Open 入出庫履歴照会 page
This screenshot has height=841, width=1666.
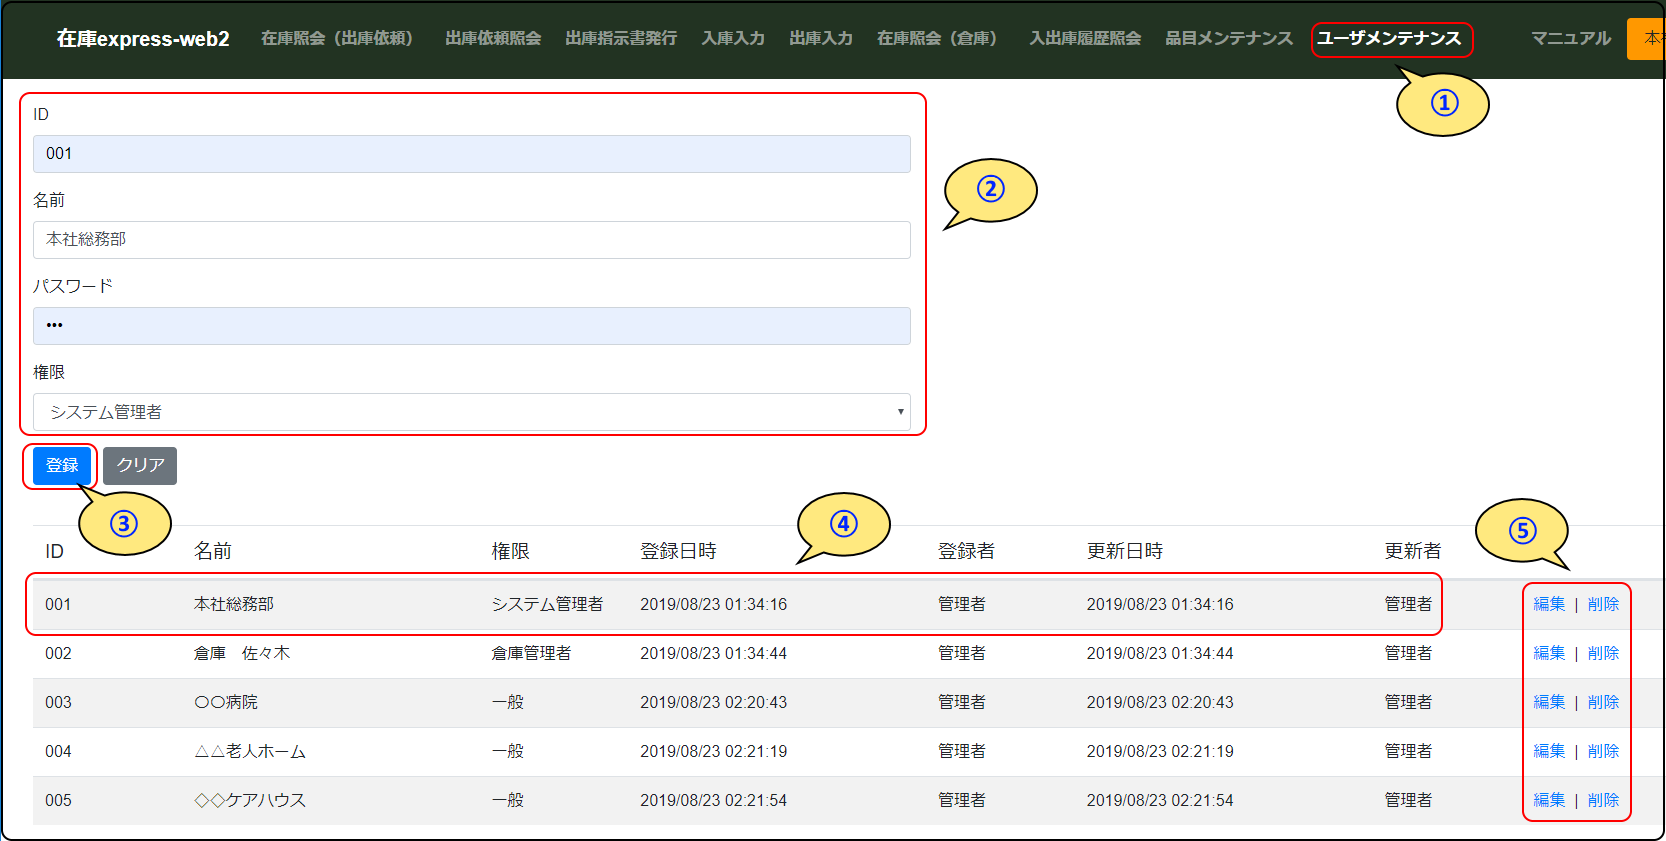click(1085, 39)
